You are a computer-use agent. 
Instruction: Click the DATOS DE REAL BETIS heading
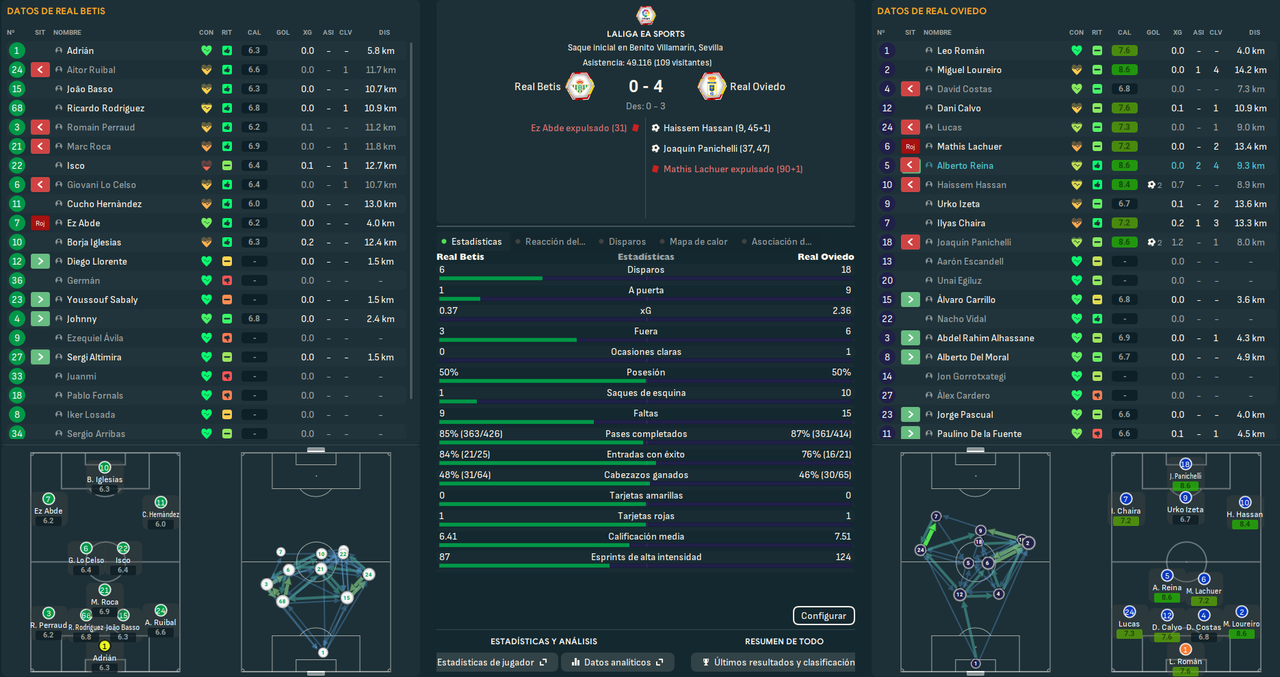(x=55, y=11)
